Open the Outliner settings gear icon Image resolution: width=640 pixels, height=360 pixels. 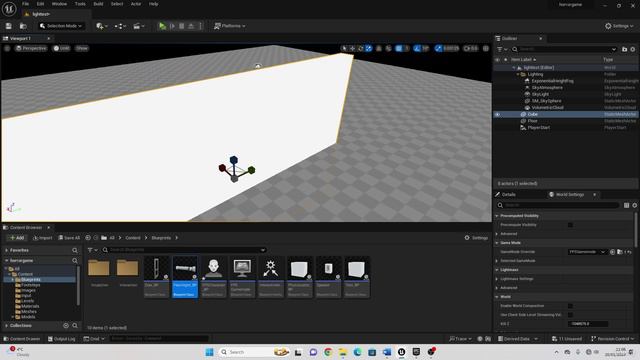point(633,49)
